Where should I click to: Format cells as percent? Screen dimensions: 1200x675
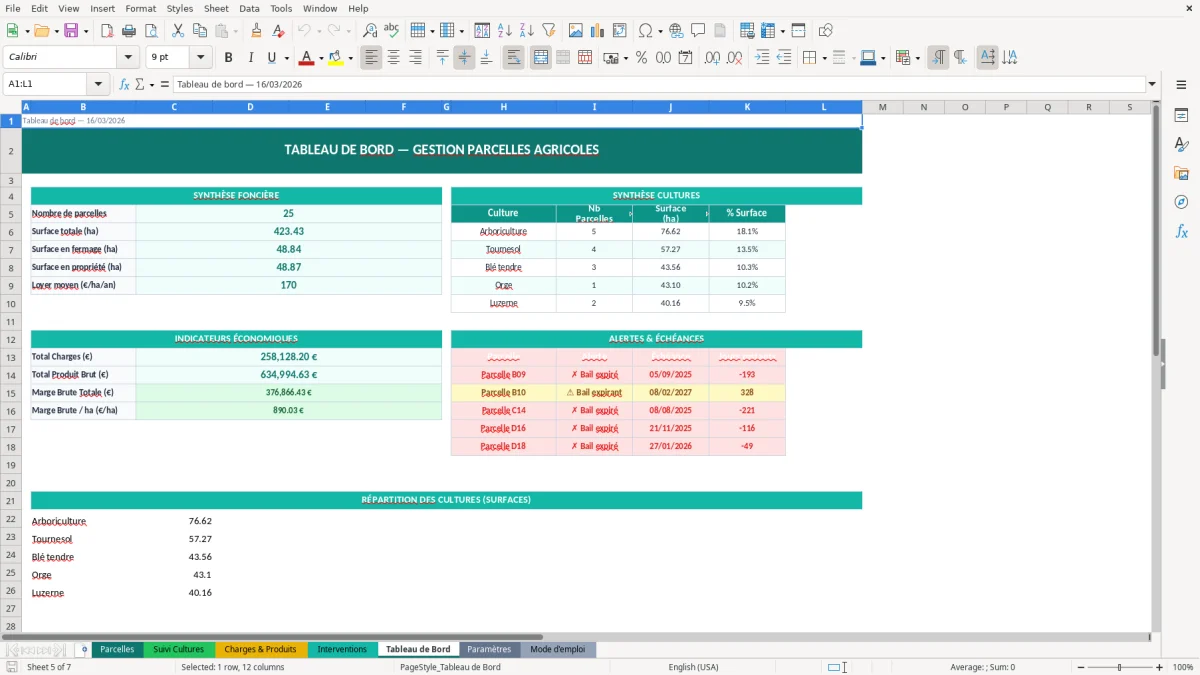641,58
